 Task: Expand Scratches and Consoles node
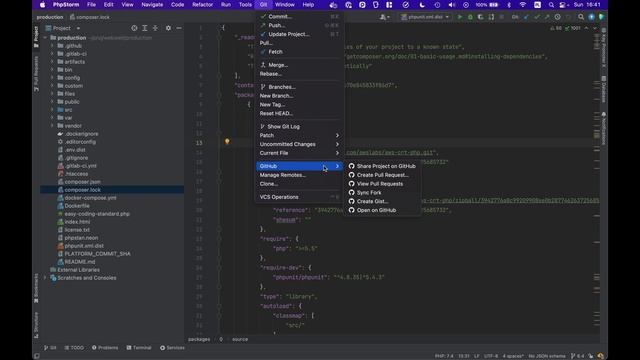point(45,278)
